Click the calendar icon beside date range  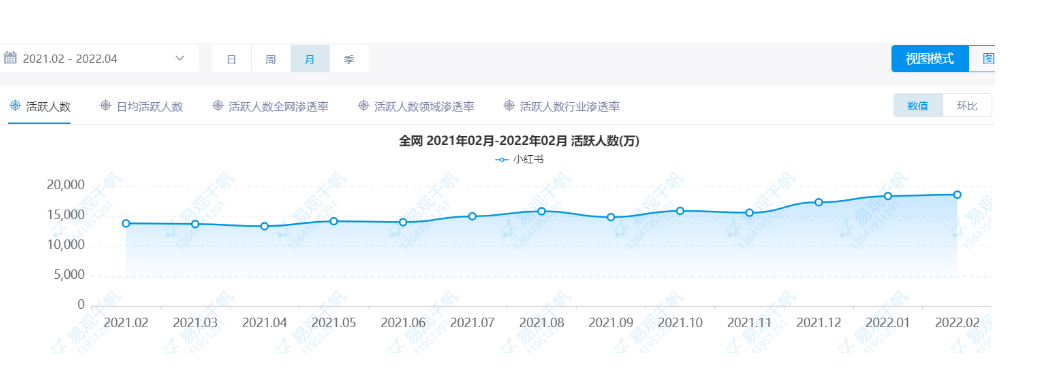(x=9, y=58)
